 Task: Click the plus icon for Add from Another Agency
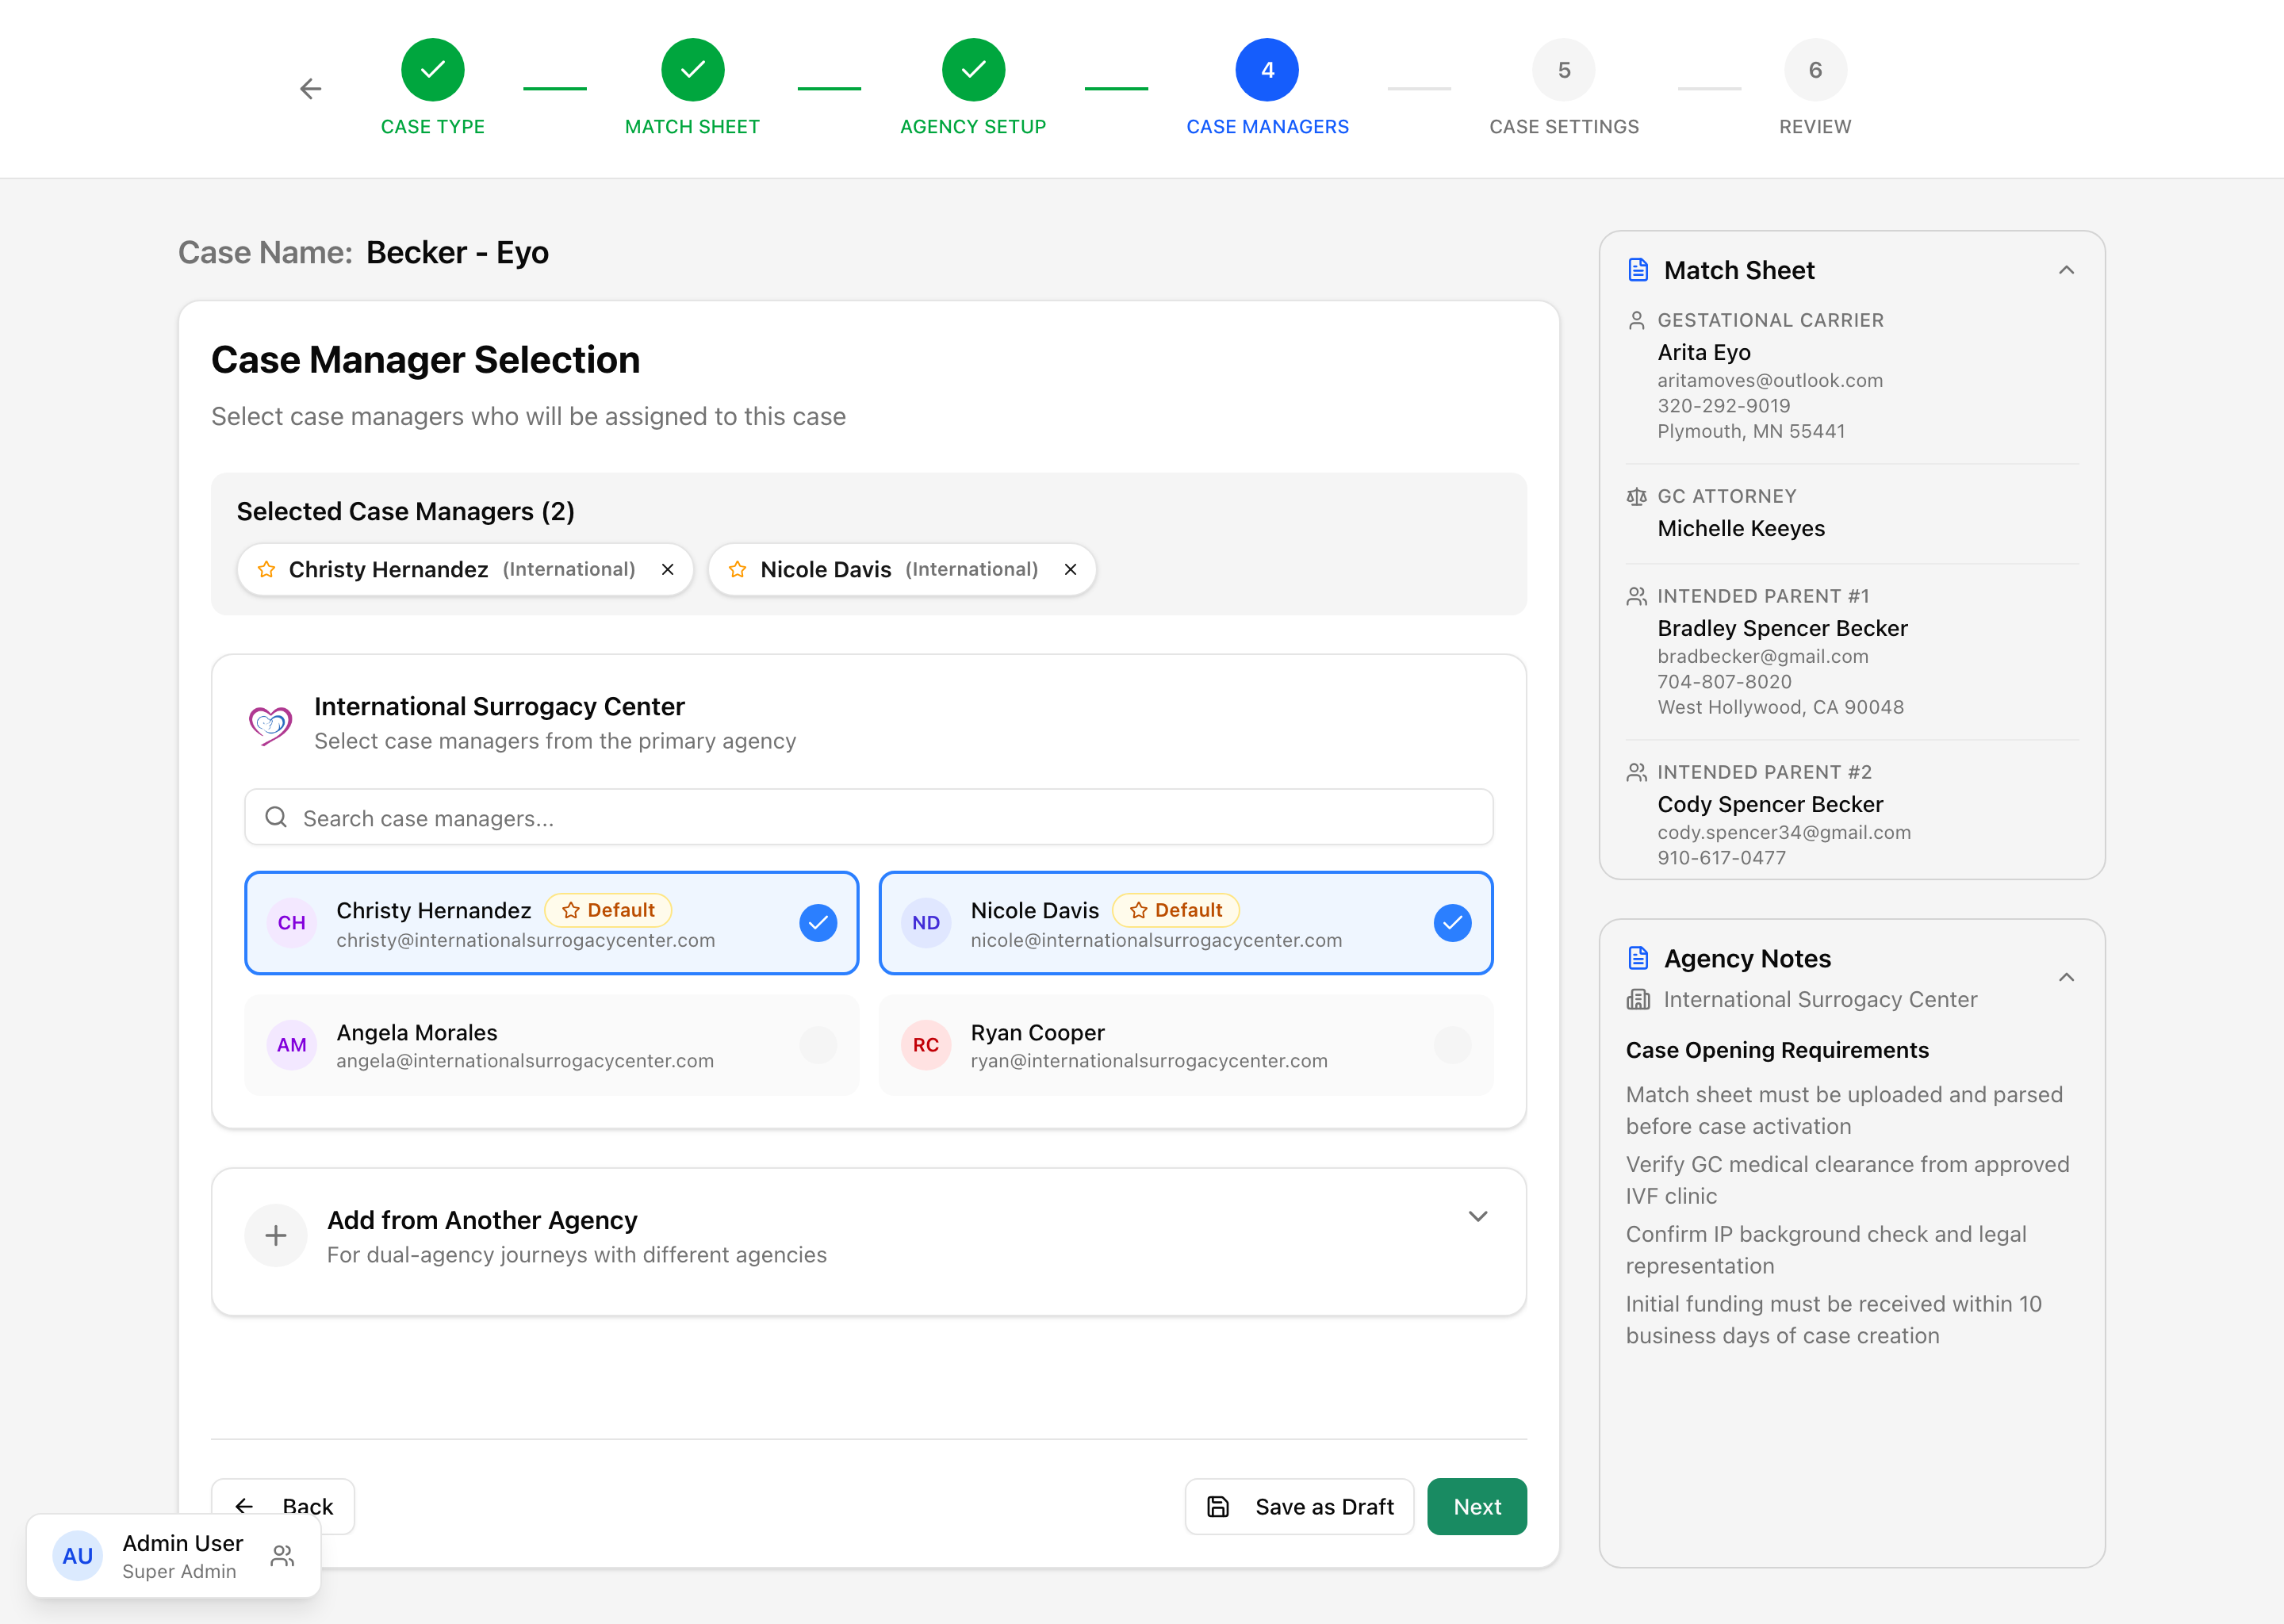(x=276, y=1235)
